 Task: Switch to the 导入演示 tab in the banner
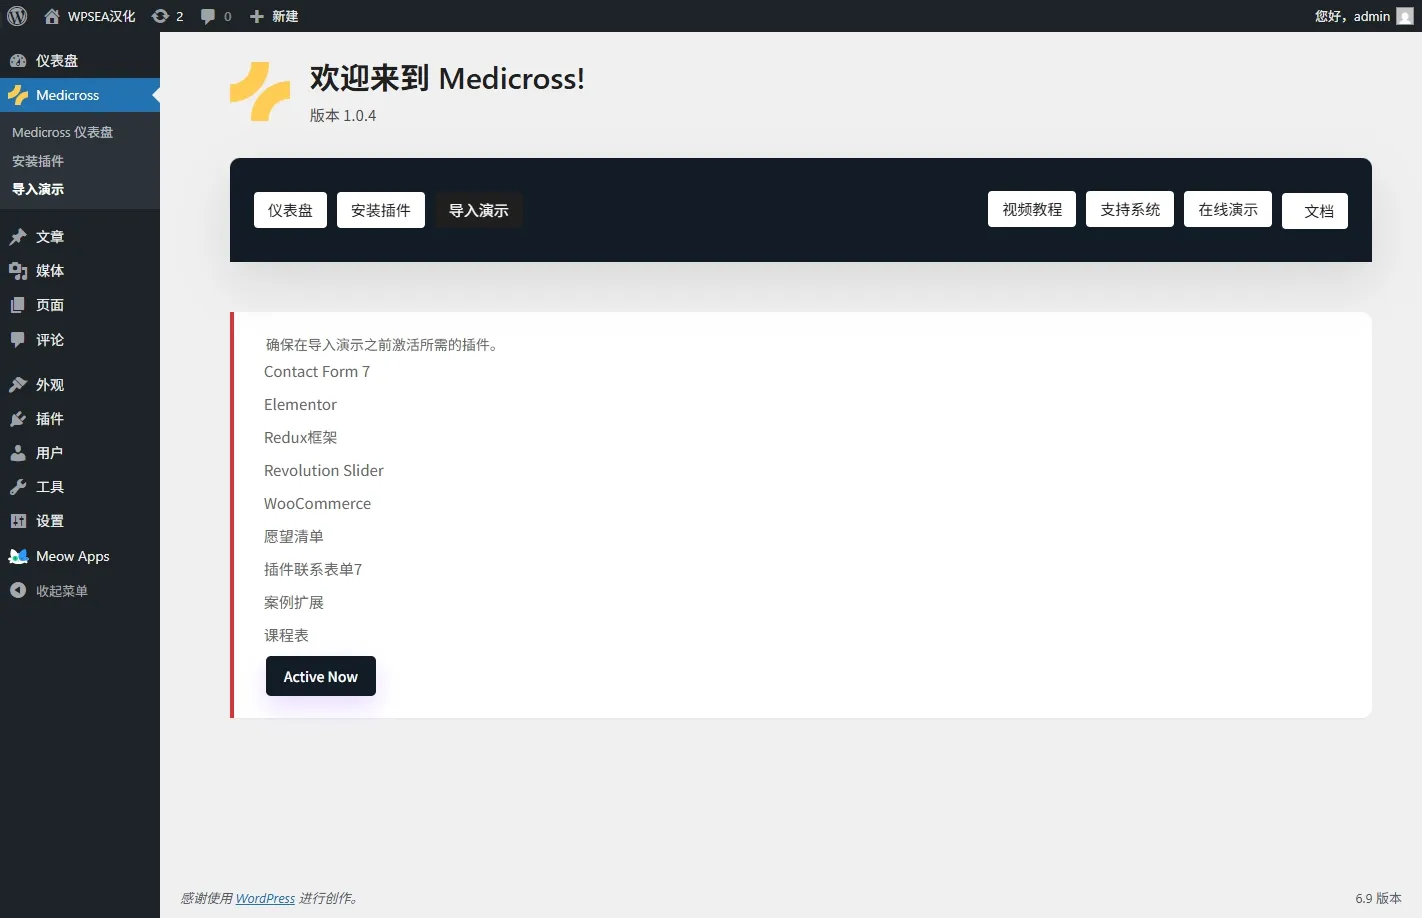tap(478, 210)
